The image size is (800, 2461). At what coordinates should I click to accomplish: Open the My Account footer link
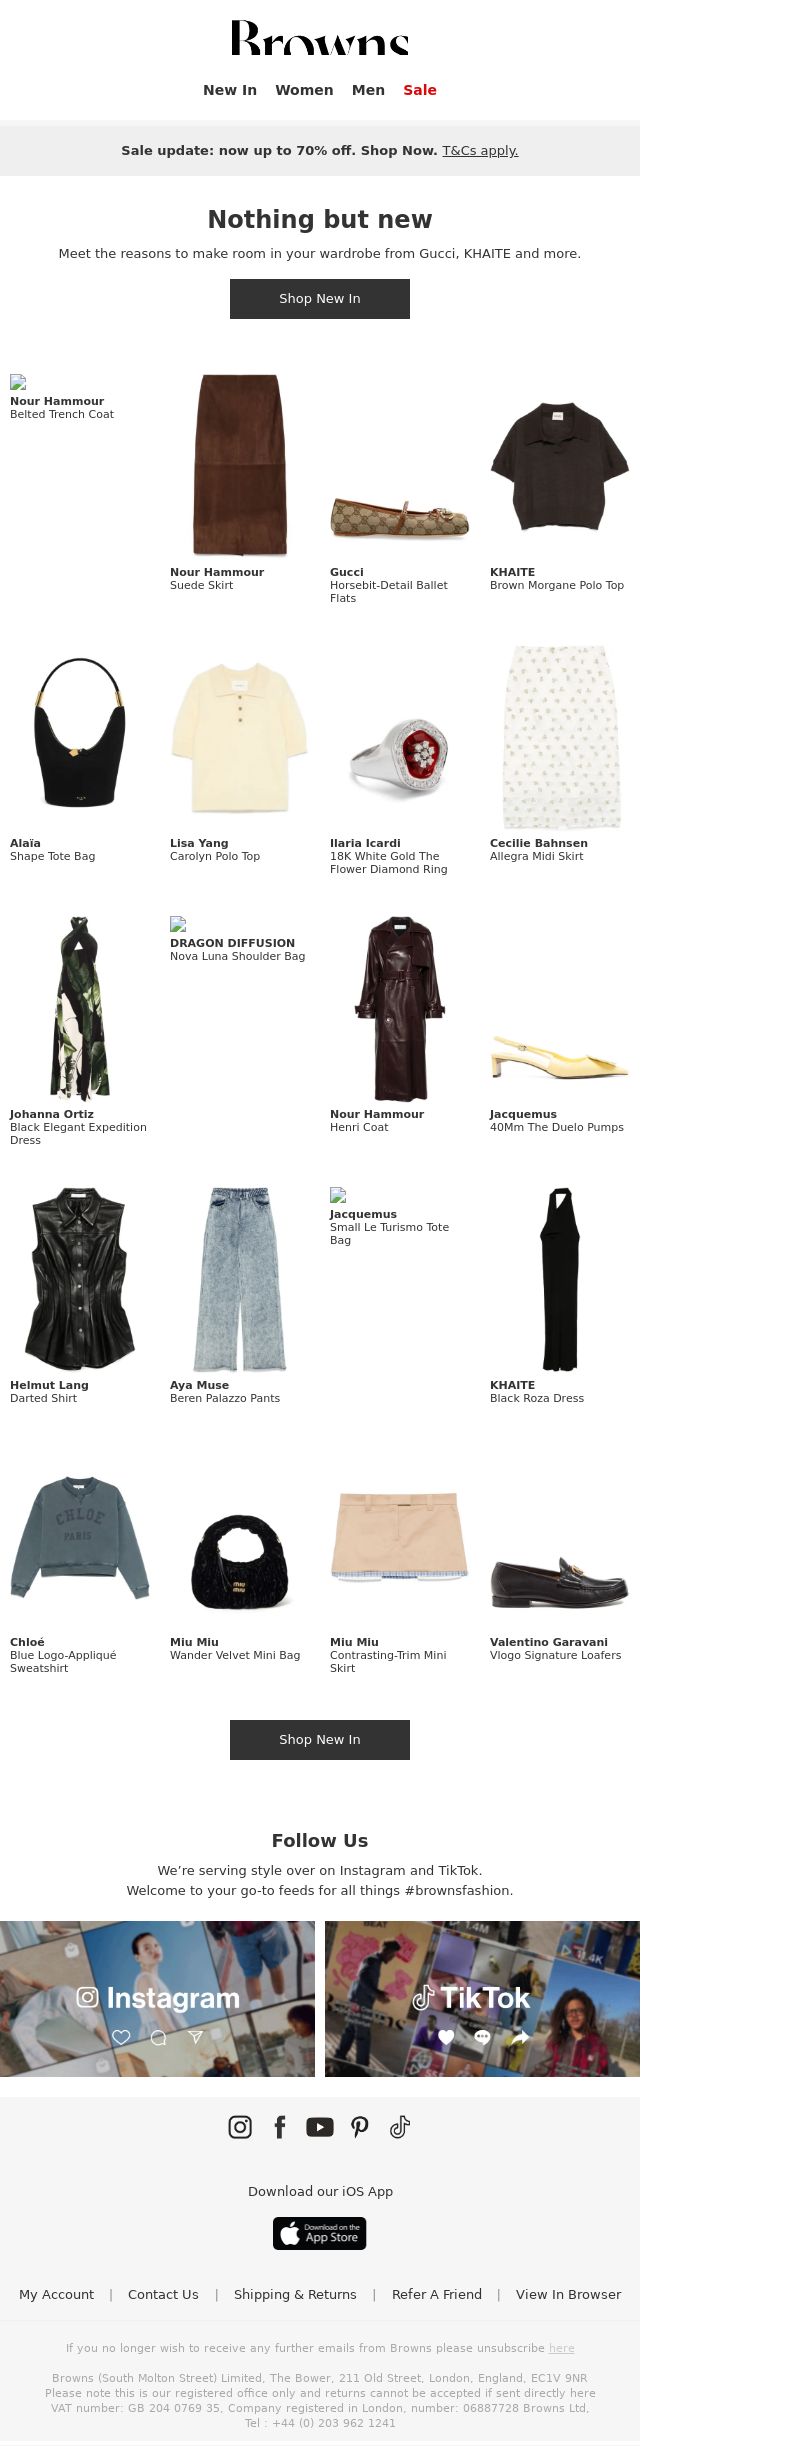tap(56, 2295)
